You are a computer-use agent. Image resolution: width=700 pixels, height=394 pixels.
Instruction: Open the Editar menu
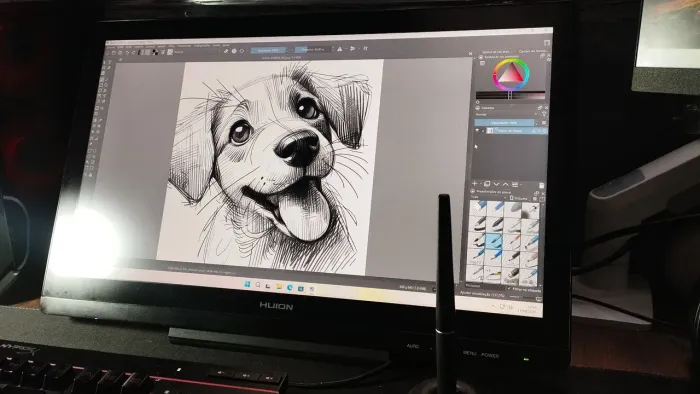coord(120,47)
